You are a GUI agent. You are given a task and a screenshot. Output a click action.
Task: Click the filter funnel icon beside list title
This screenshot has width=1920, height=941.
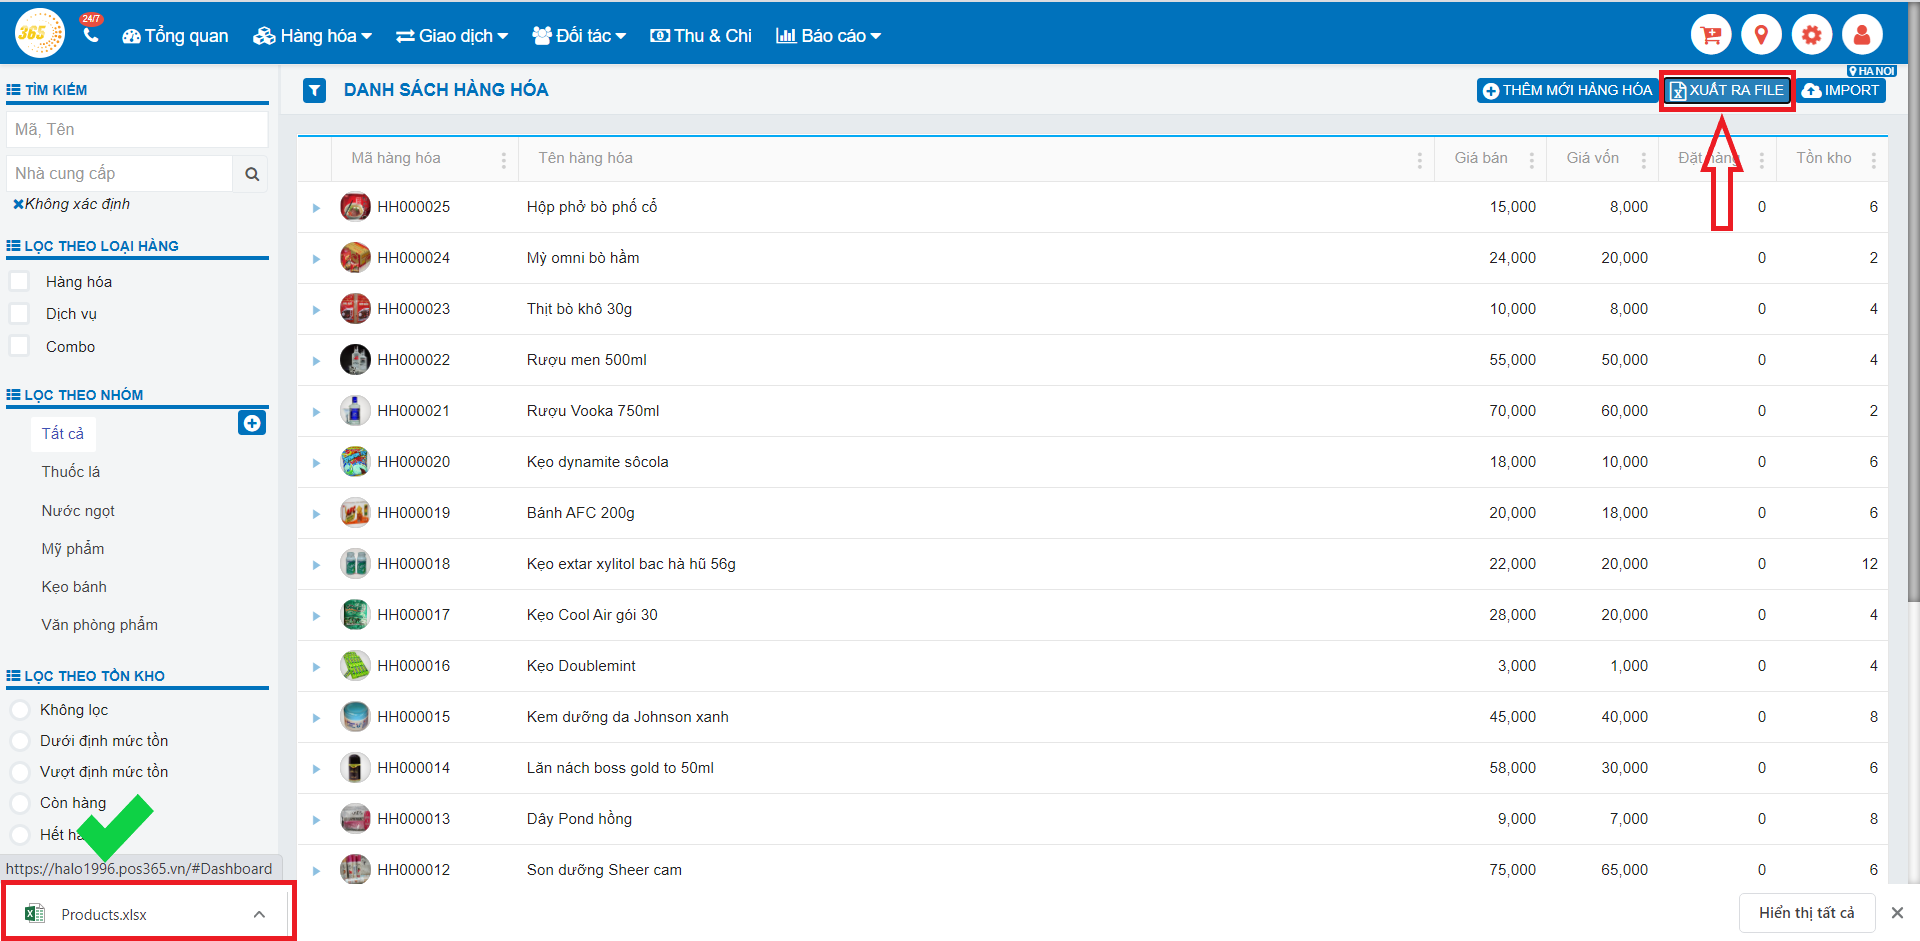coord(315,91)
